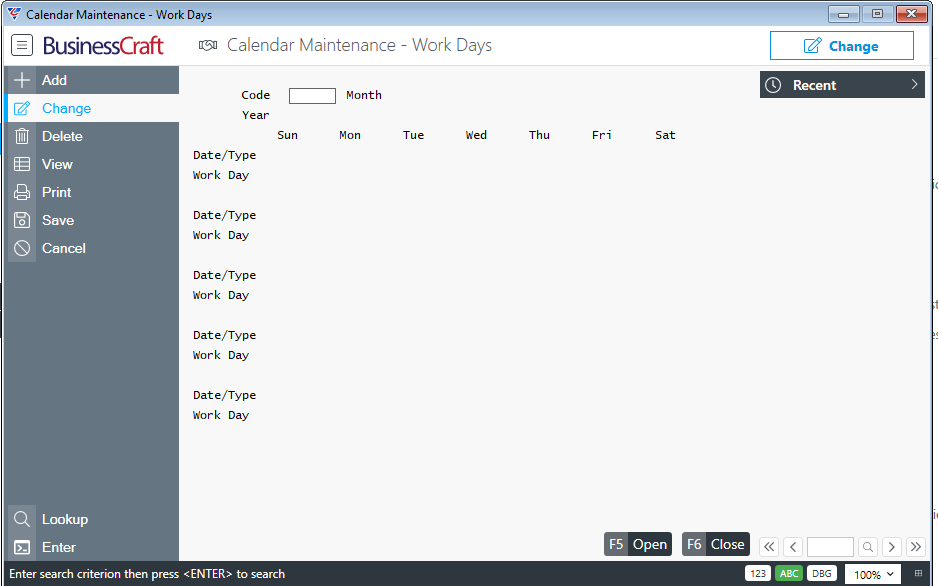Click the Cancel circle-slash icon
The image size is (938, 586).
coord(22,248)
